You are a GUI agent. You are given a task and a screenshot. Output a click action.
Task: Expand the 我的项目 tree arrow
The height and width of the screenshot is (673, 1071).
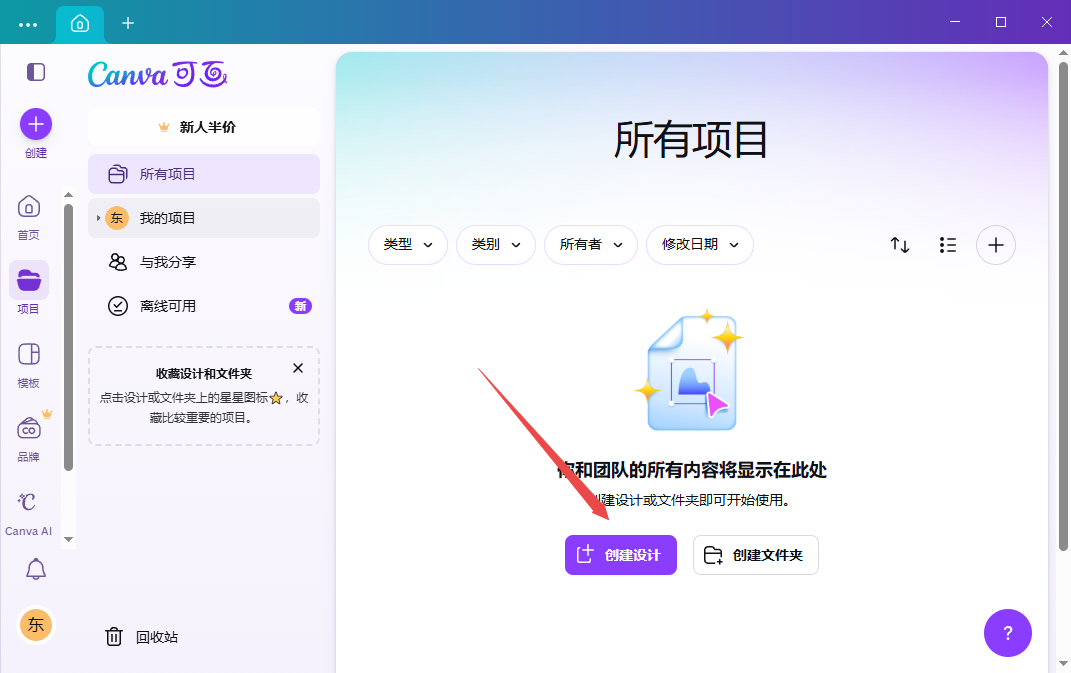[98, 218]
